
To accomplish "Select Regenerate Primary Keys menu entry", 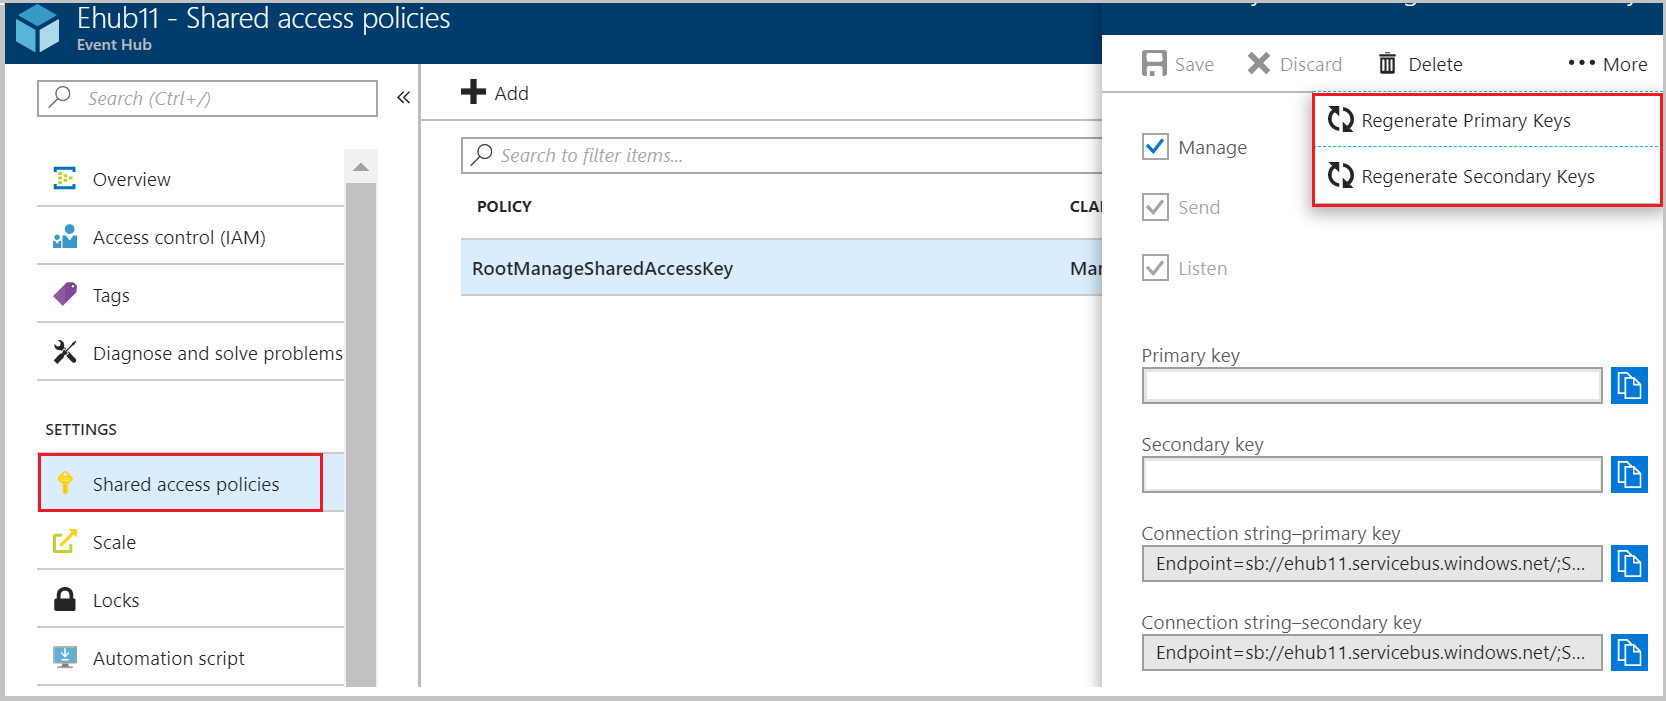I will pos(1487,120).
